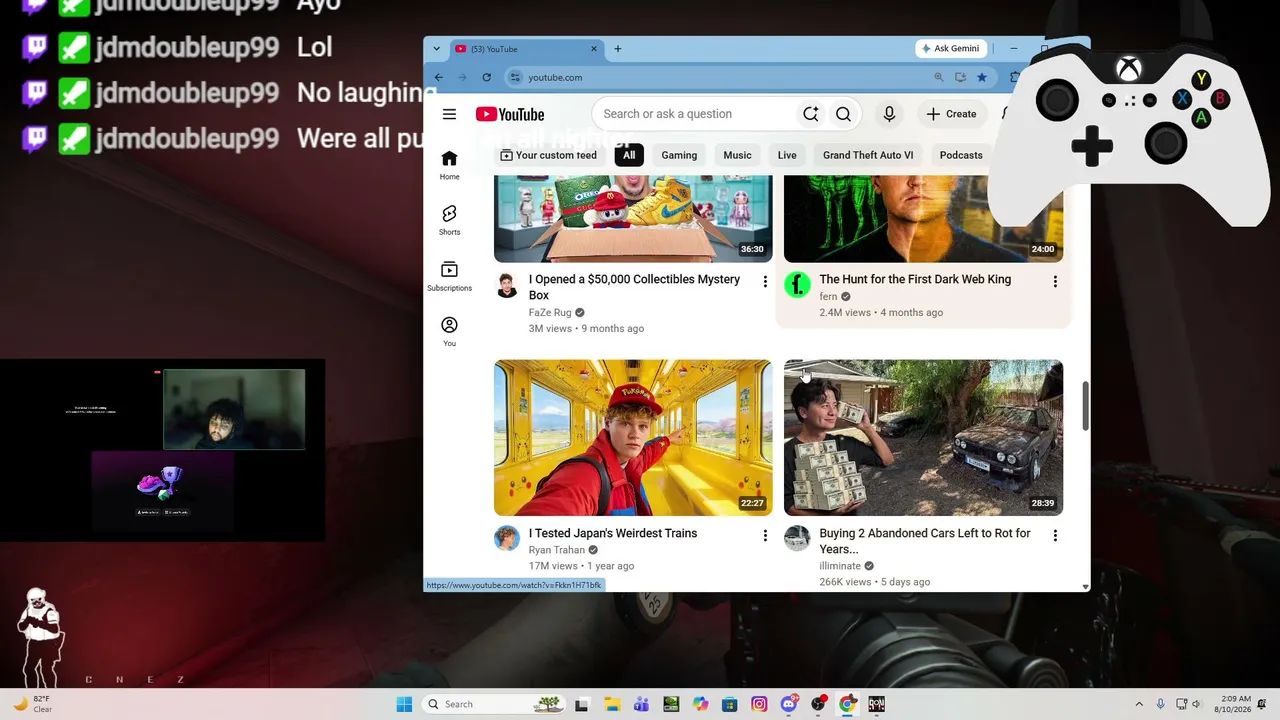Viewport: 1280px width, 720px height.
Task: Open the YouTube guide hamburger menu
Action: pos(449,114)
